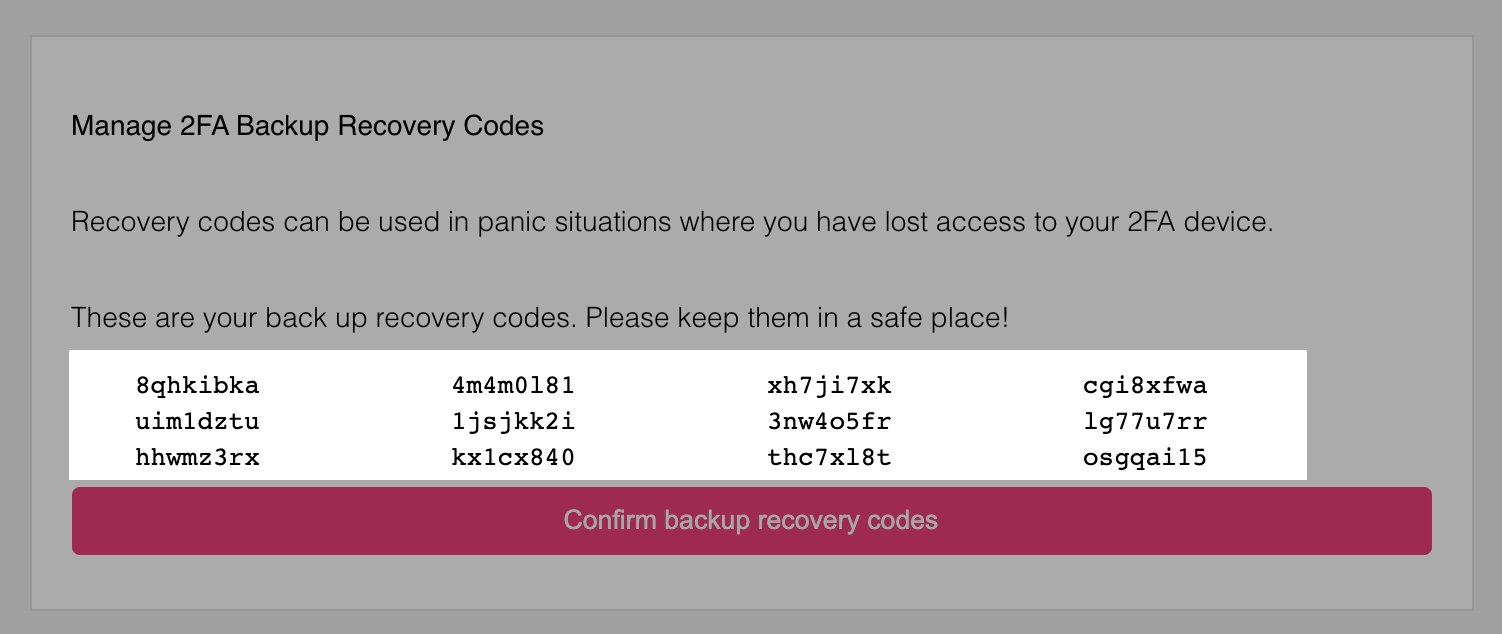Select the recovery code ending in 77u7rr
This screenshot has height=634, width=1502.
[1145, 422]
